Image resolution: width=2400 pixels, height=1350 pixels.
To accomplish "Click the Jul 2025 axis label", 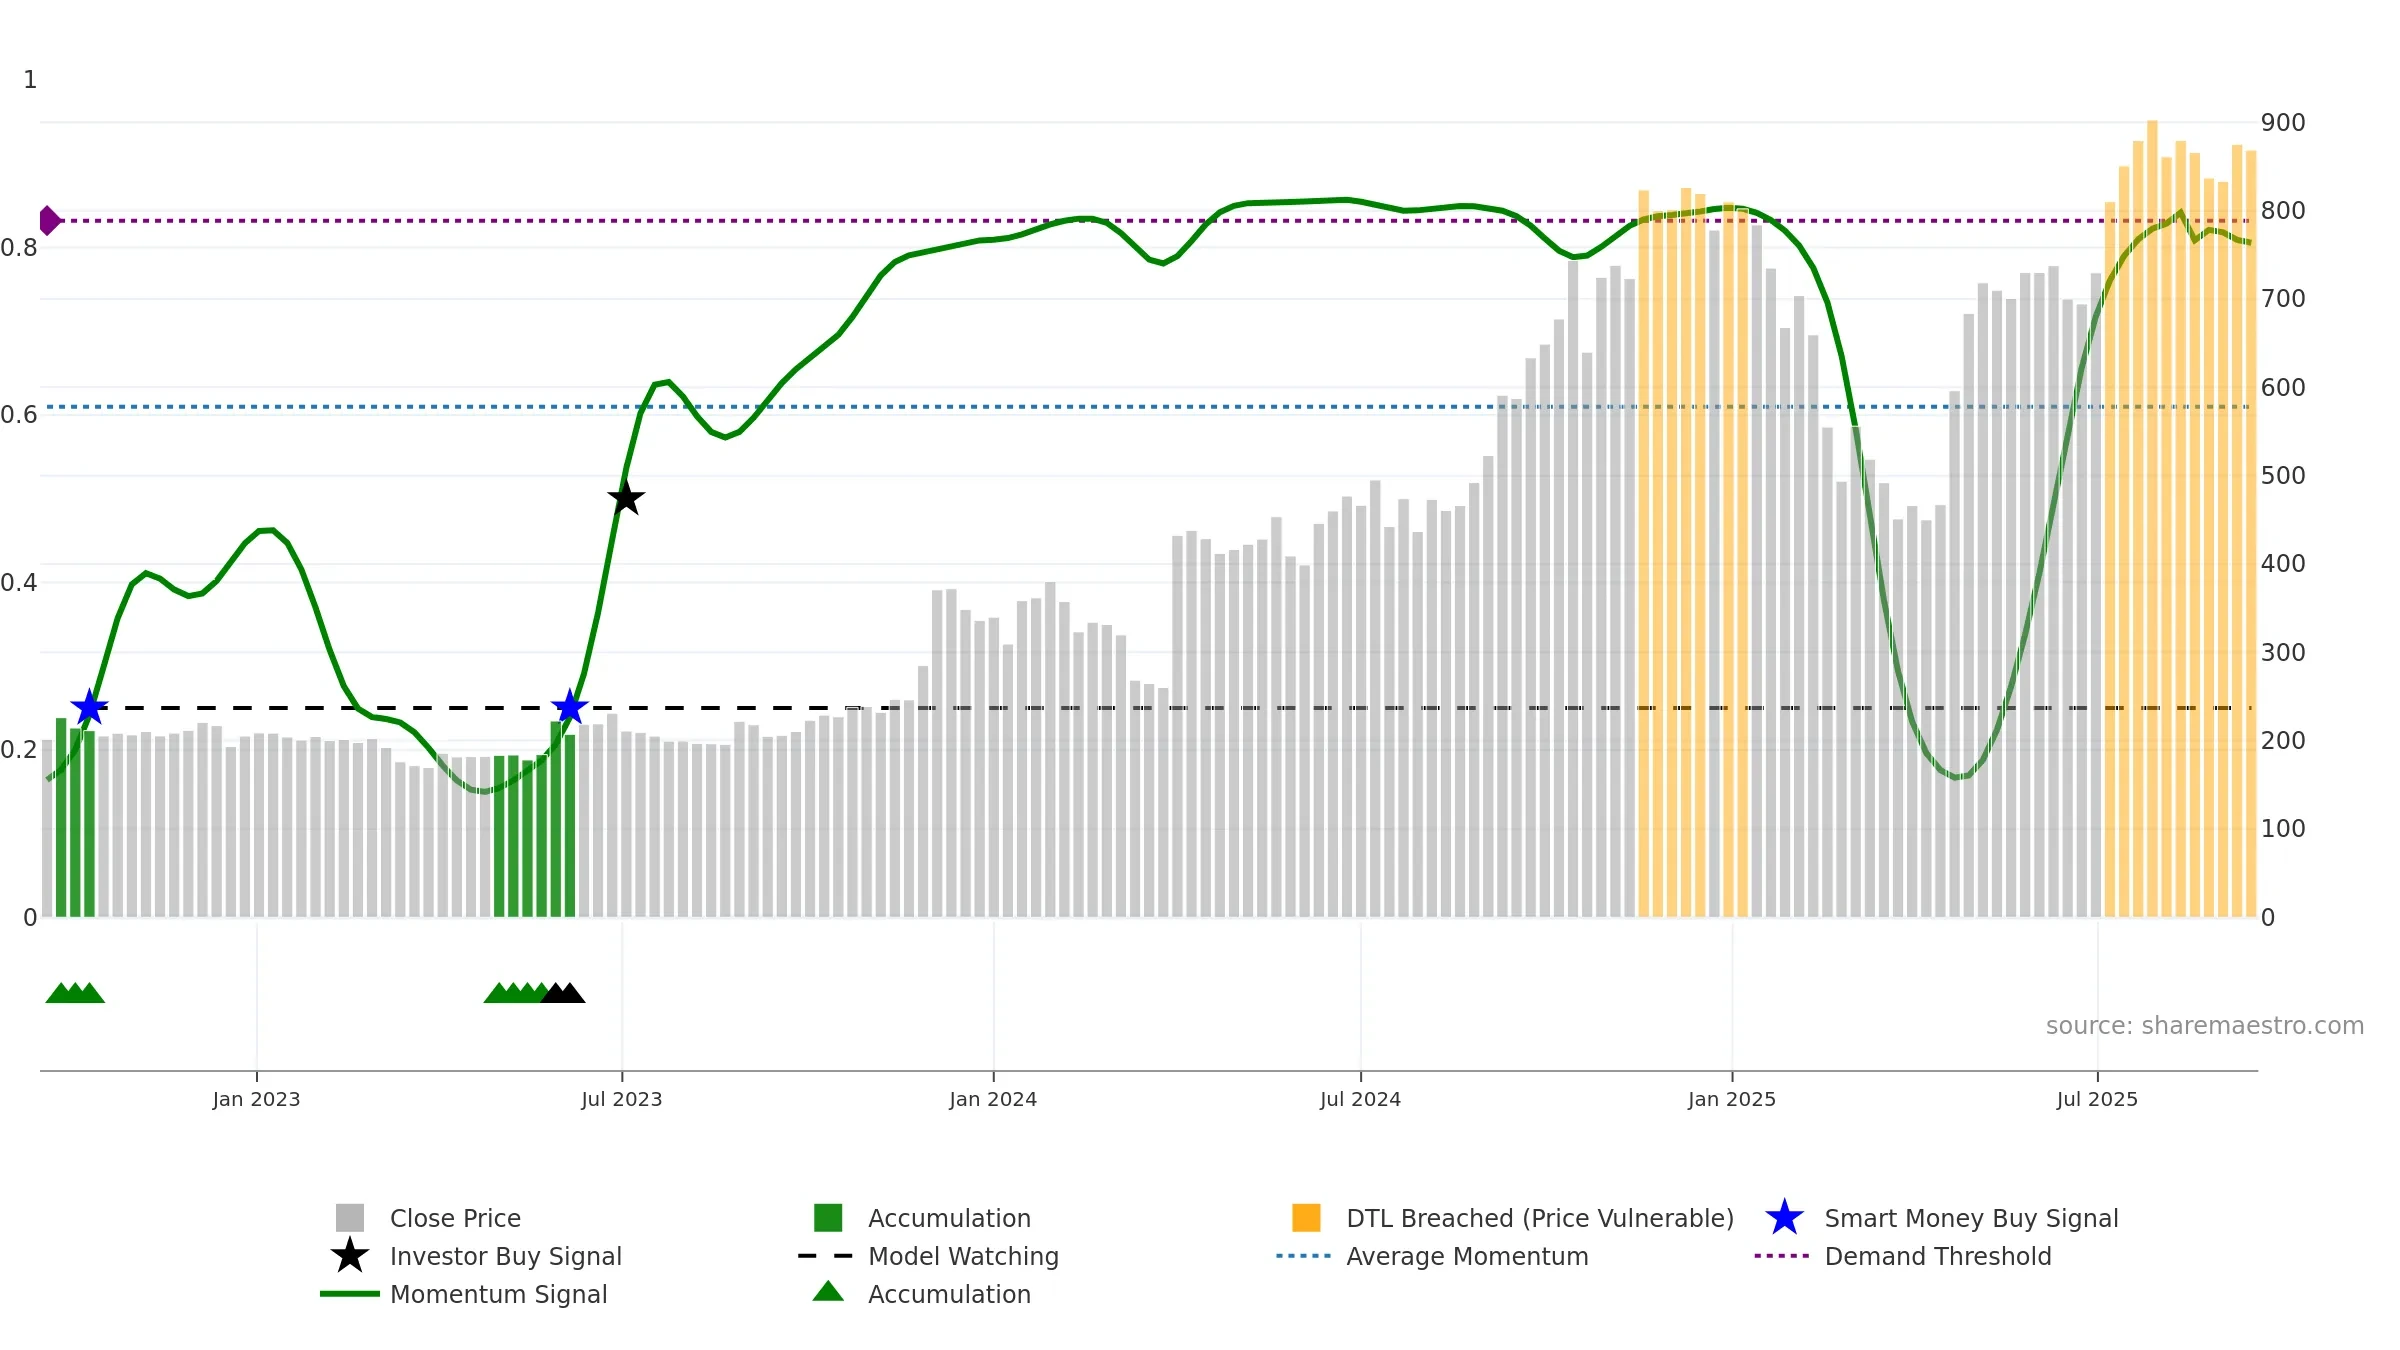I will pos(2097,1100).
